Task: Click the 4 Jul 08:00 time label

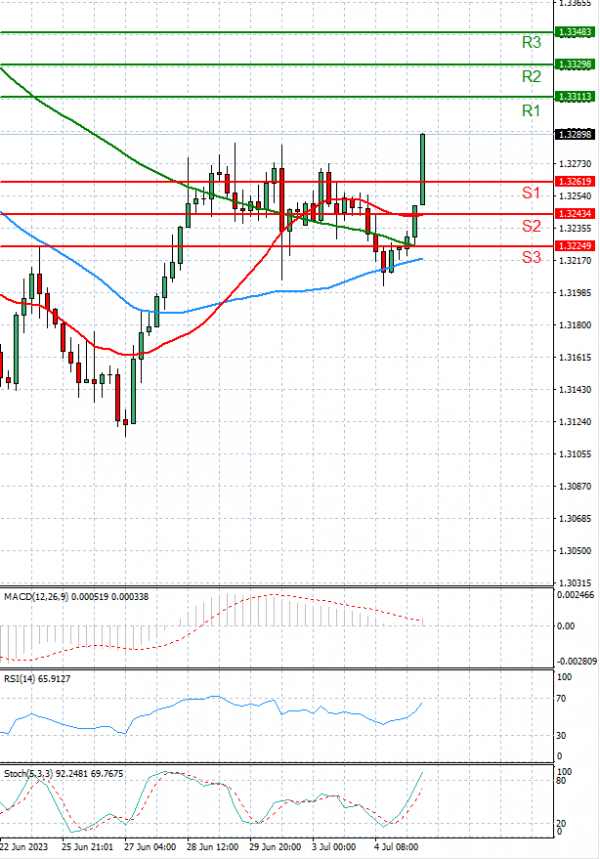Action: tap(397, 847)
